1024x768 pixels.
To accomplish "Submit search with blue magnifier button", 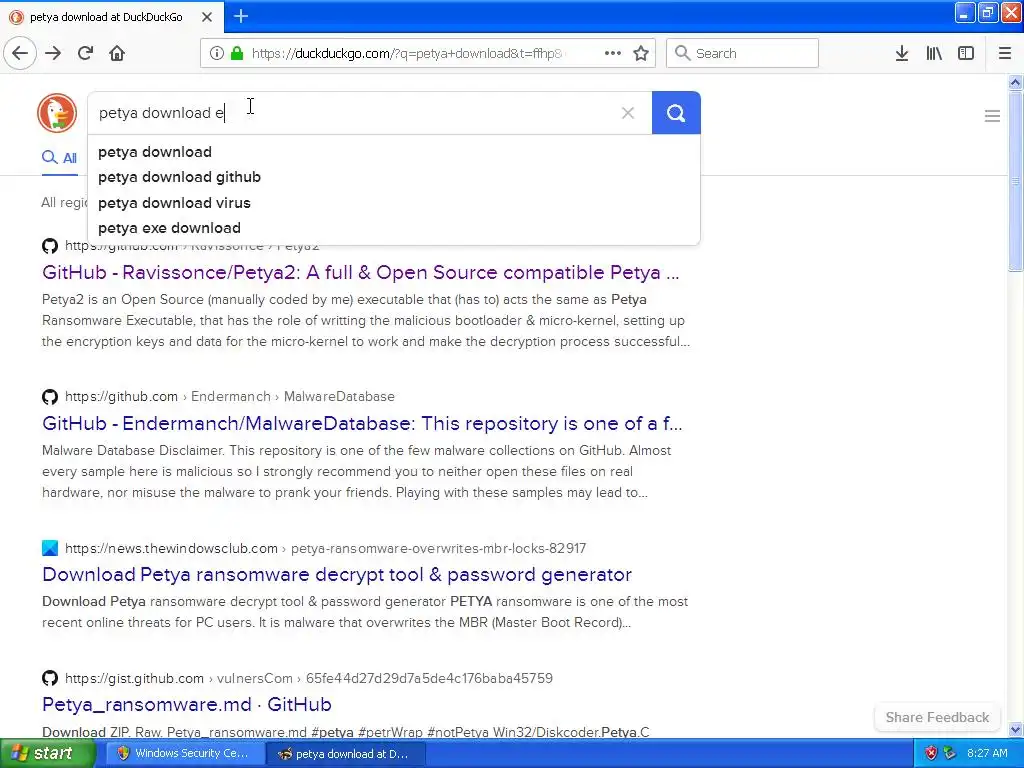I will [676, 113].
